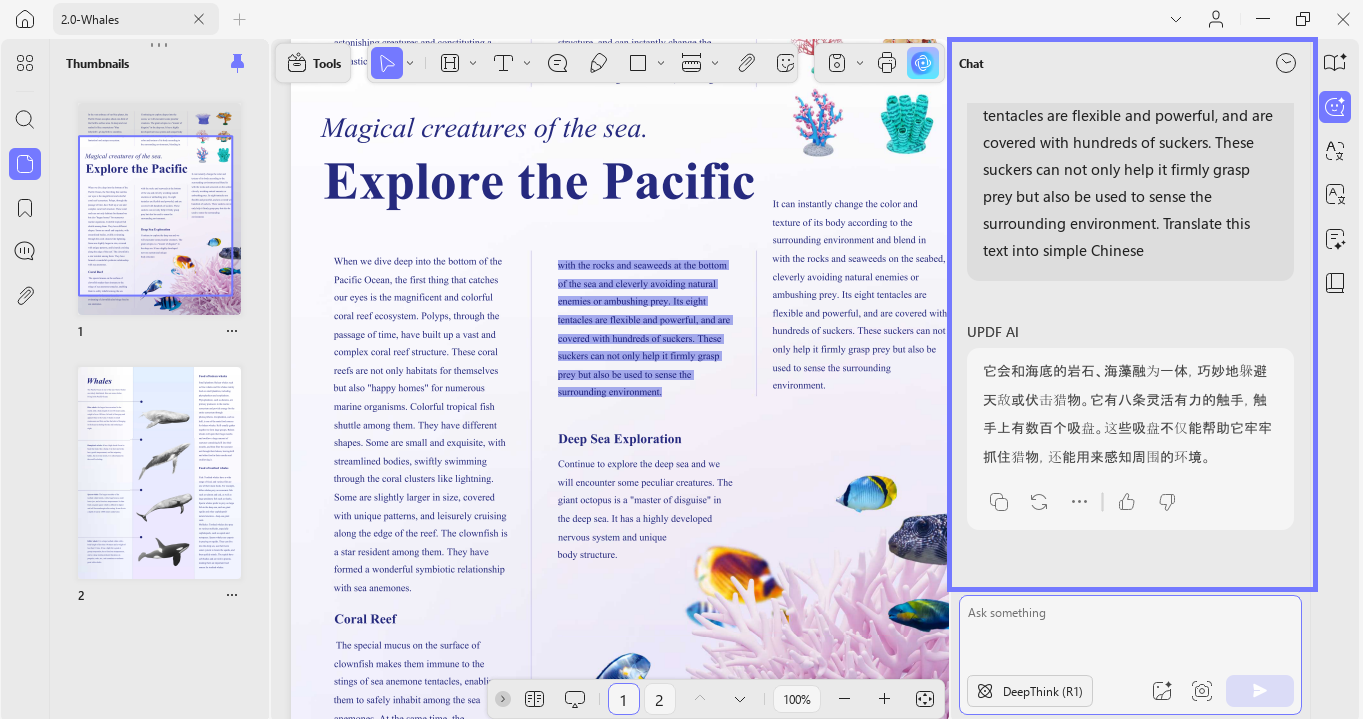The height and width of the screenshot is (719, 1363).
Task: Take a screenshot for the chat prompt
Action: (x=1202, y=691)
